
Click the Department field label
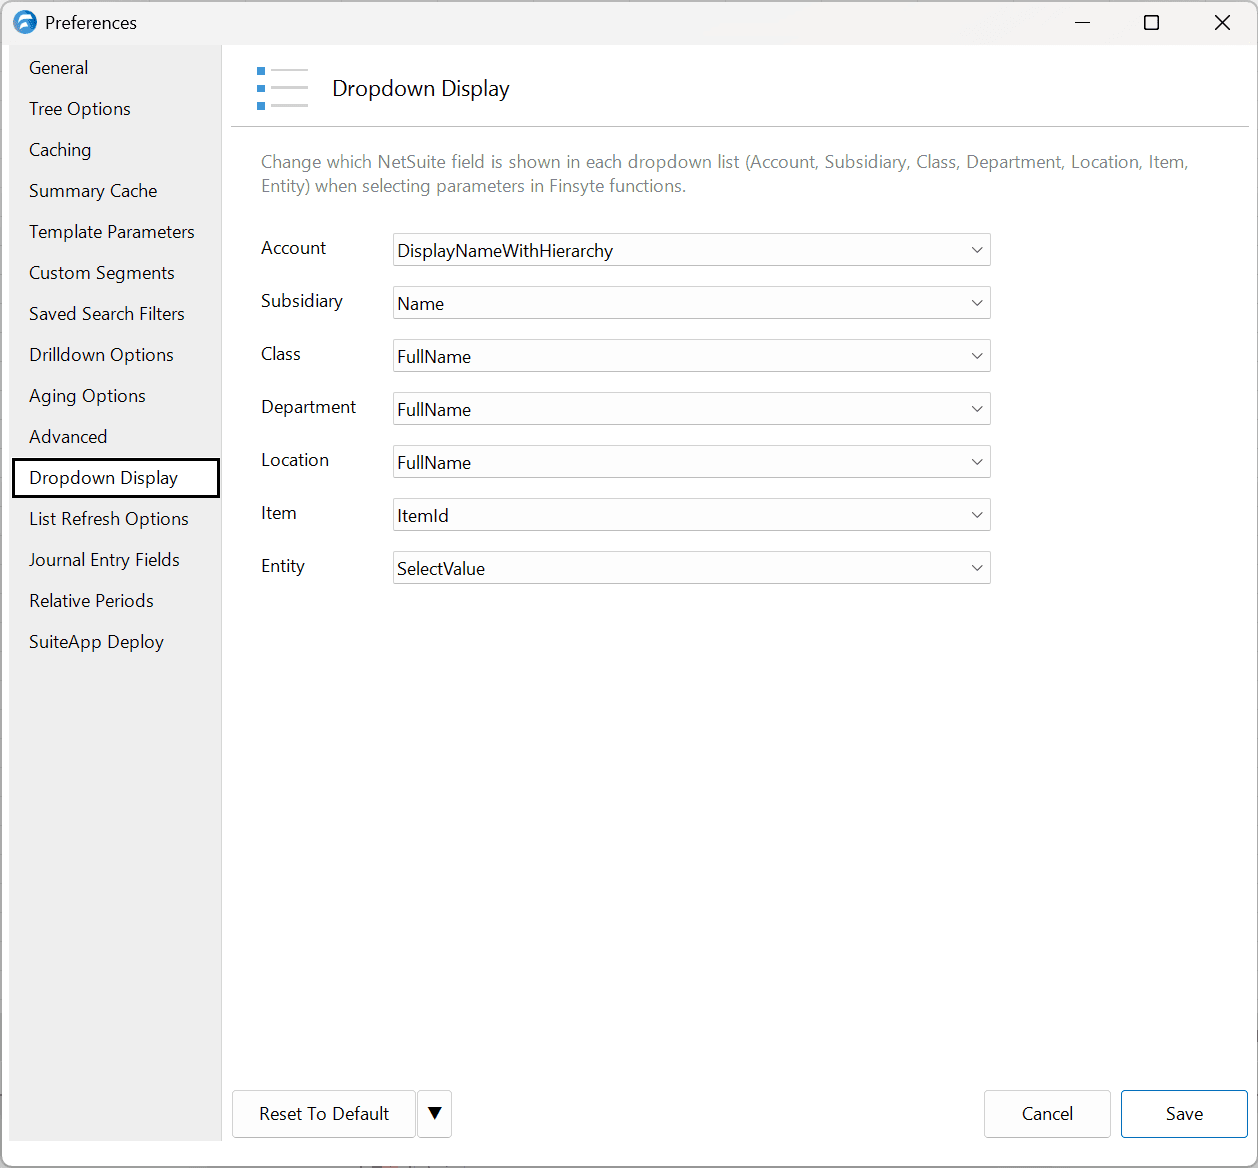coord(308,407)
